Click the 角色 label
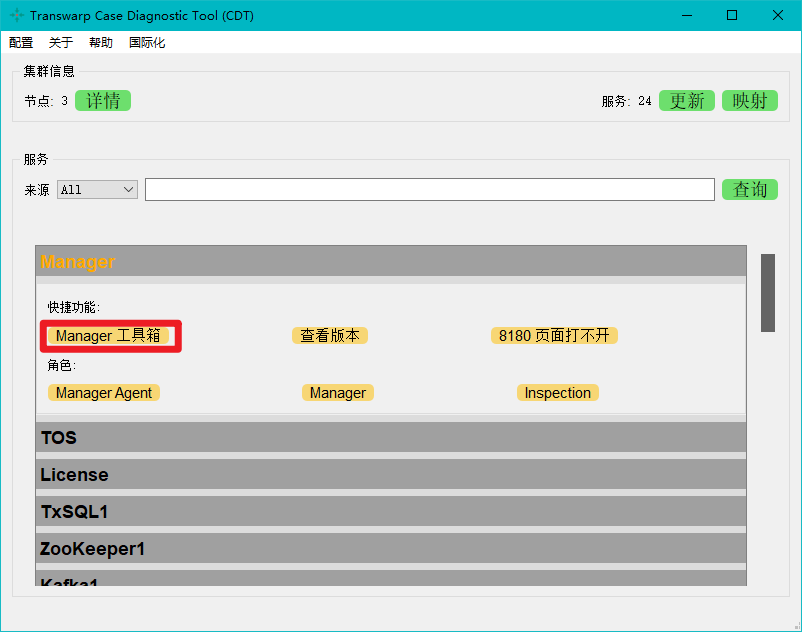Image resolution: width=802 pixels, height=632 pixels. 61,365
